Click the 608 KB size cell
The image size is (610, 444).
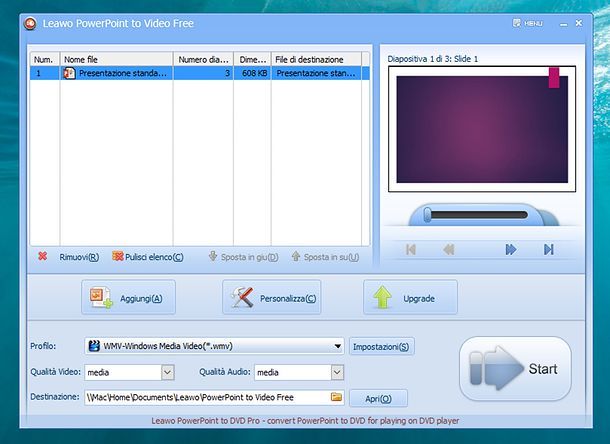click(x=254, y=73)
